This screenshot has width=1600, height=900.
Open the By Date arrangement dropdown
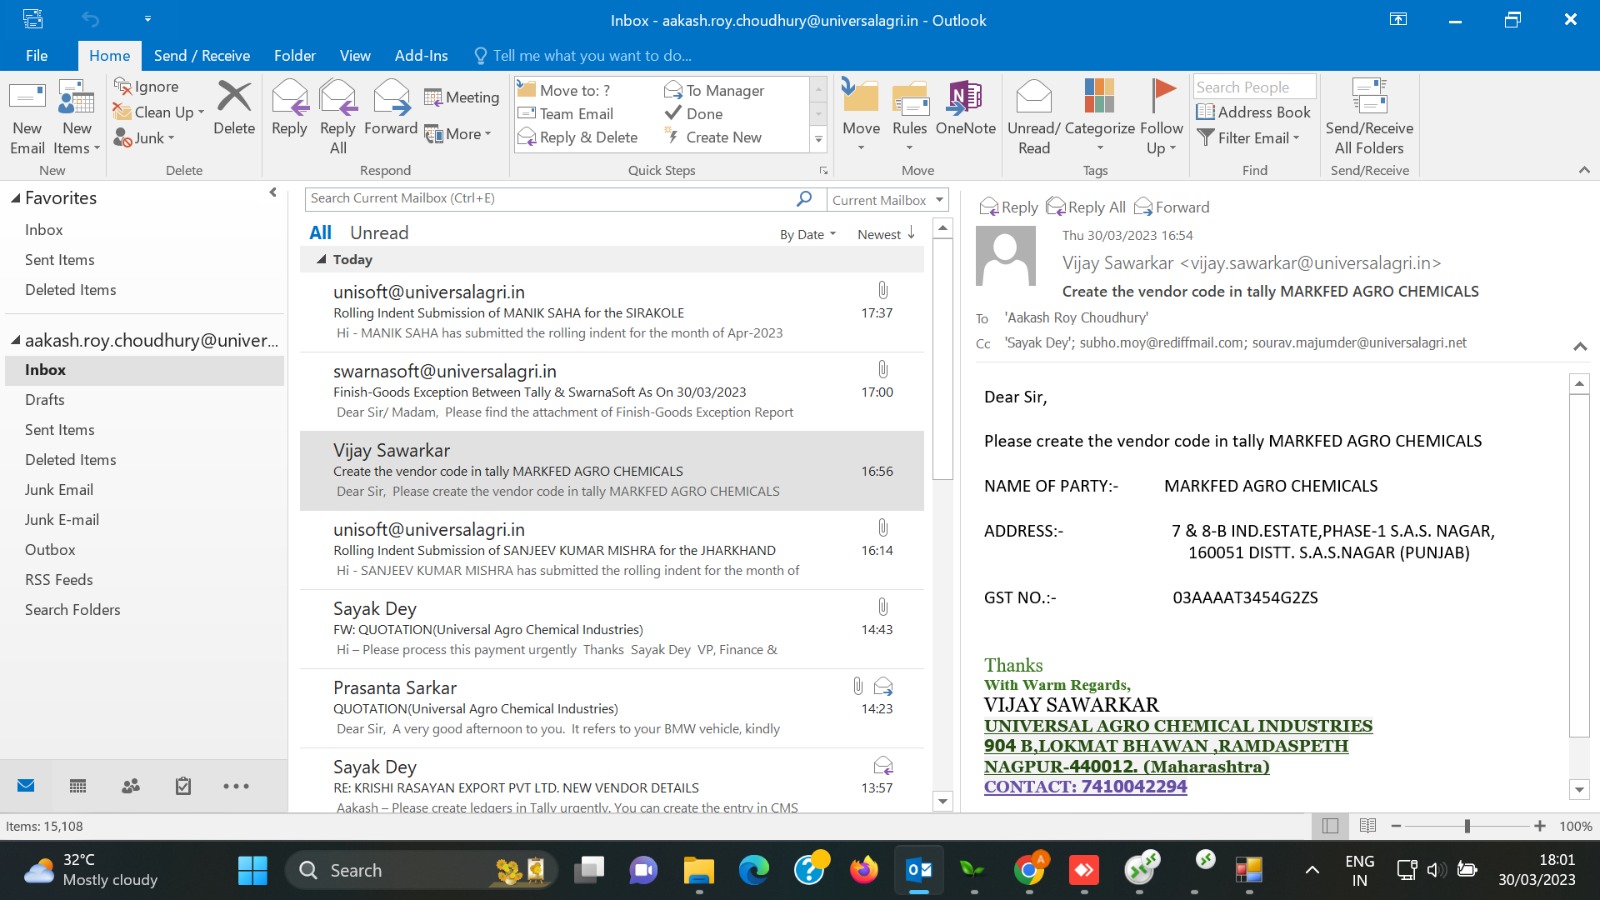[807, 235]
